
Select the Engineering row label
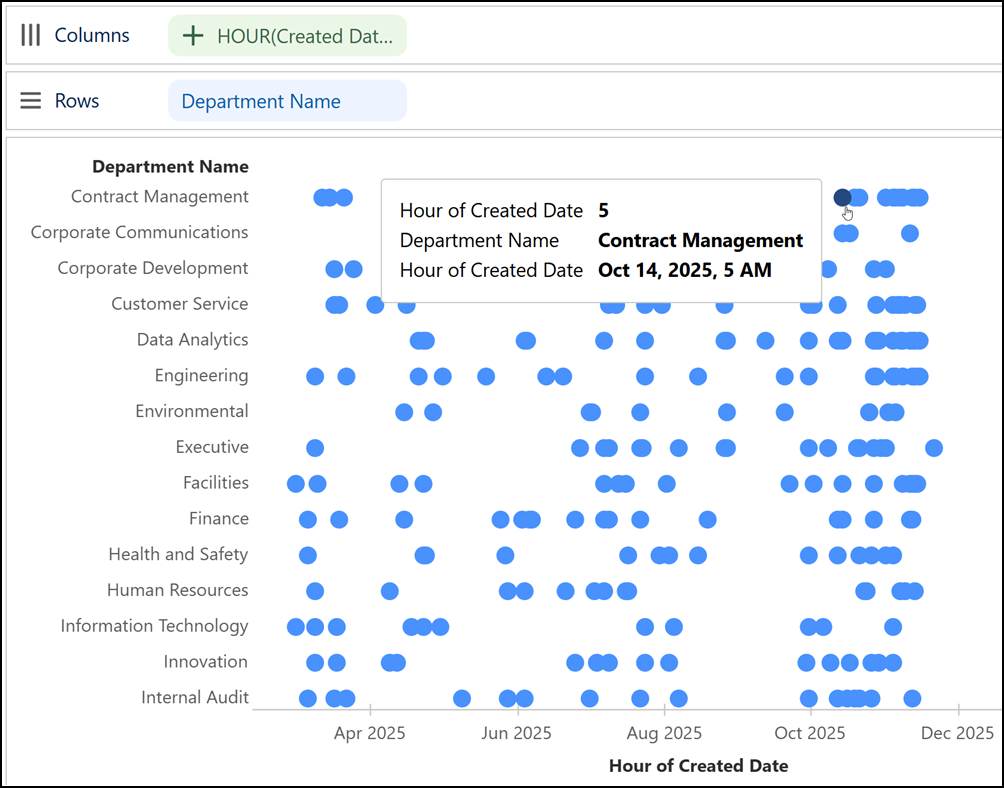tap(201, 376)
